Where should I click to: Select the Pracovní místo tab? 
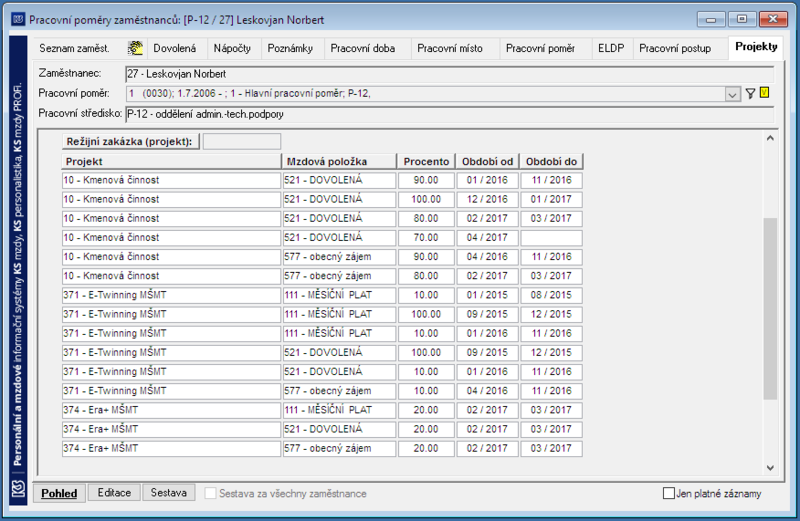click(x=450, y=48)
